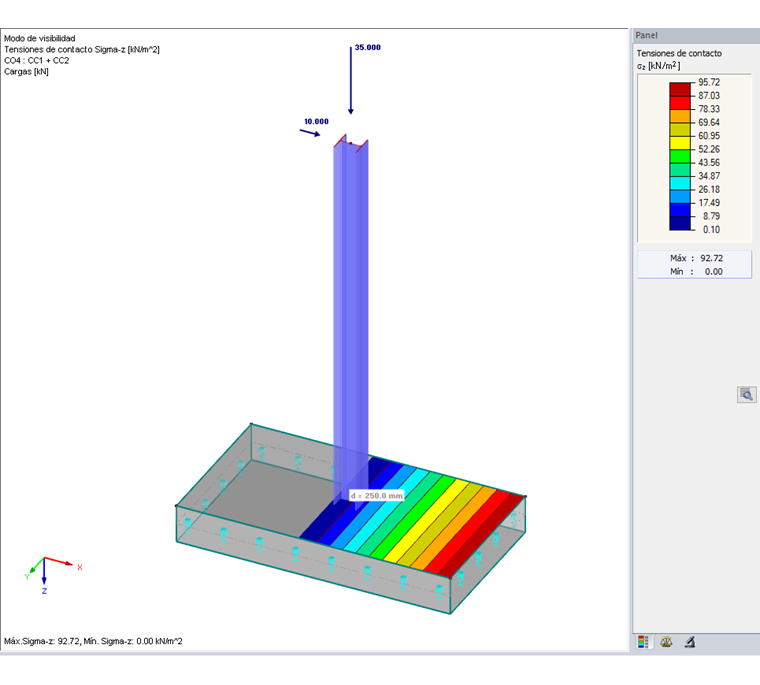760x685 pixels.
Task: Click the legend value 8.79
Action: click(712, 216)
